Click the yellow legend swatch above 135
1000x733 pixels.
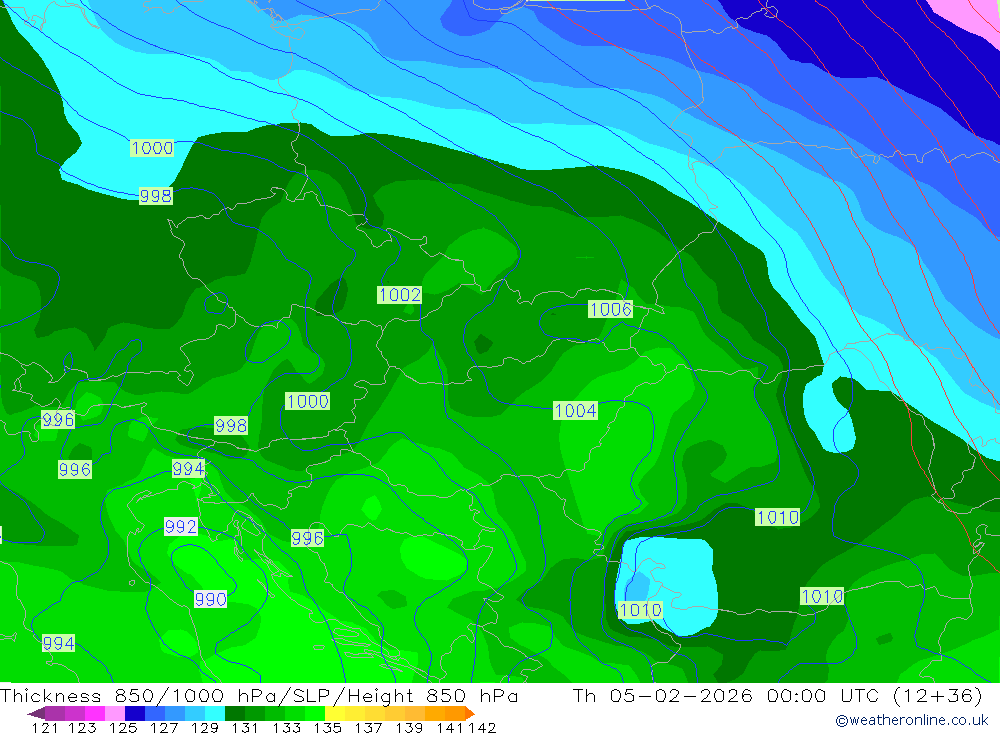point(335,713)
